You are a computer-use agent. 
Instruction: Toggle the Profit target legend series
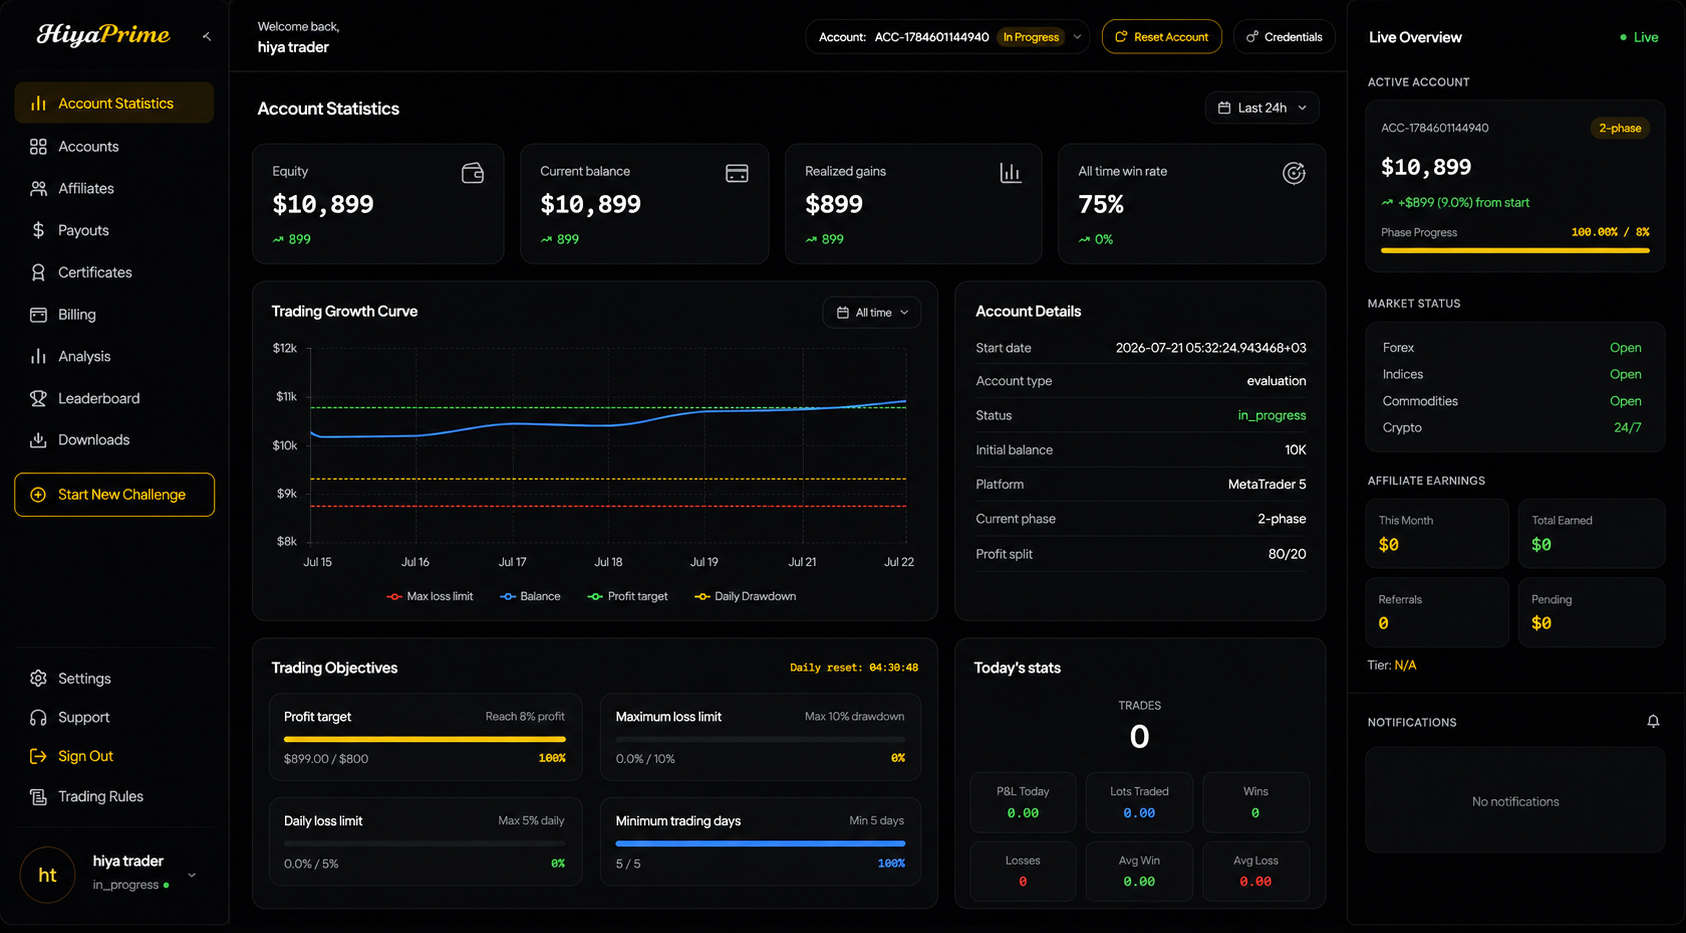coord(628,597)
